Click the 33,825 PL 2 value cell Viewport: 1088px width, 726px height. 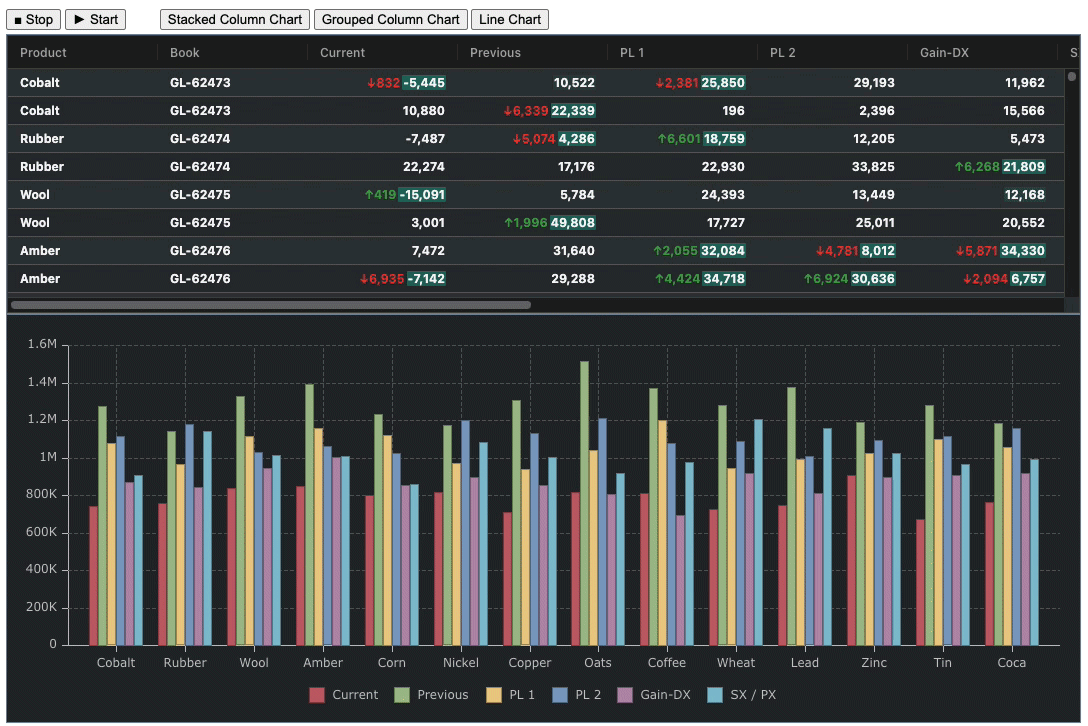point(832,167)
